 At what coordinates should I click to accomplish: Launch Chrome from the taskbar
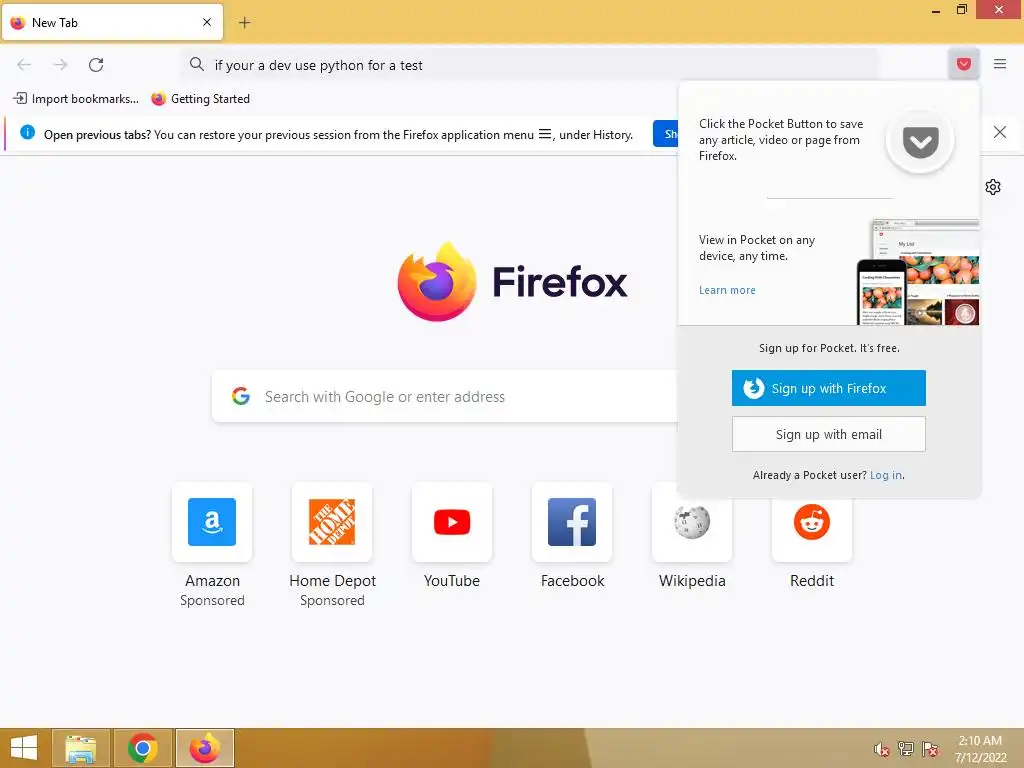click(142, 748)
